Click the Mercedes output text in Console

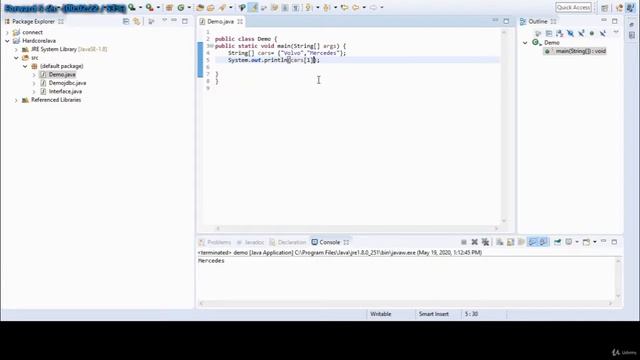211,261
